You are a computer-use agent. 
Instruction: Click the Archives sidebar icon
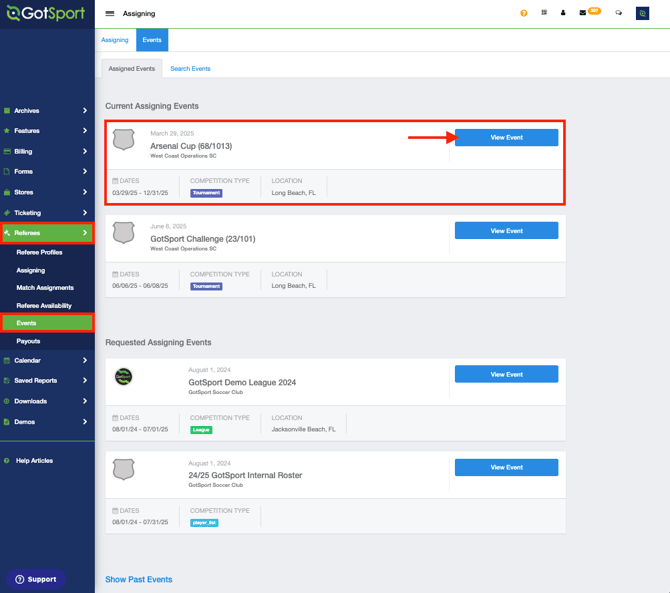(x=7, y=111)
